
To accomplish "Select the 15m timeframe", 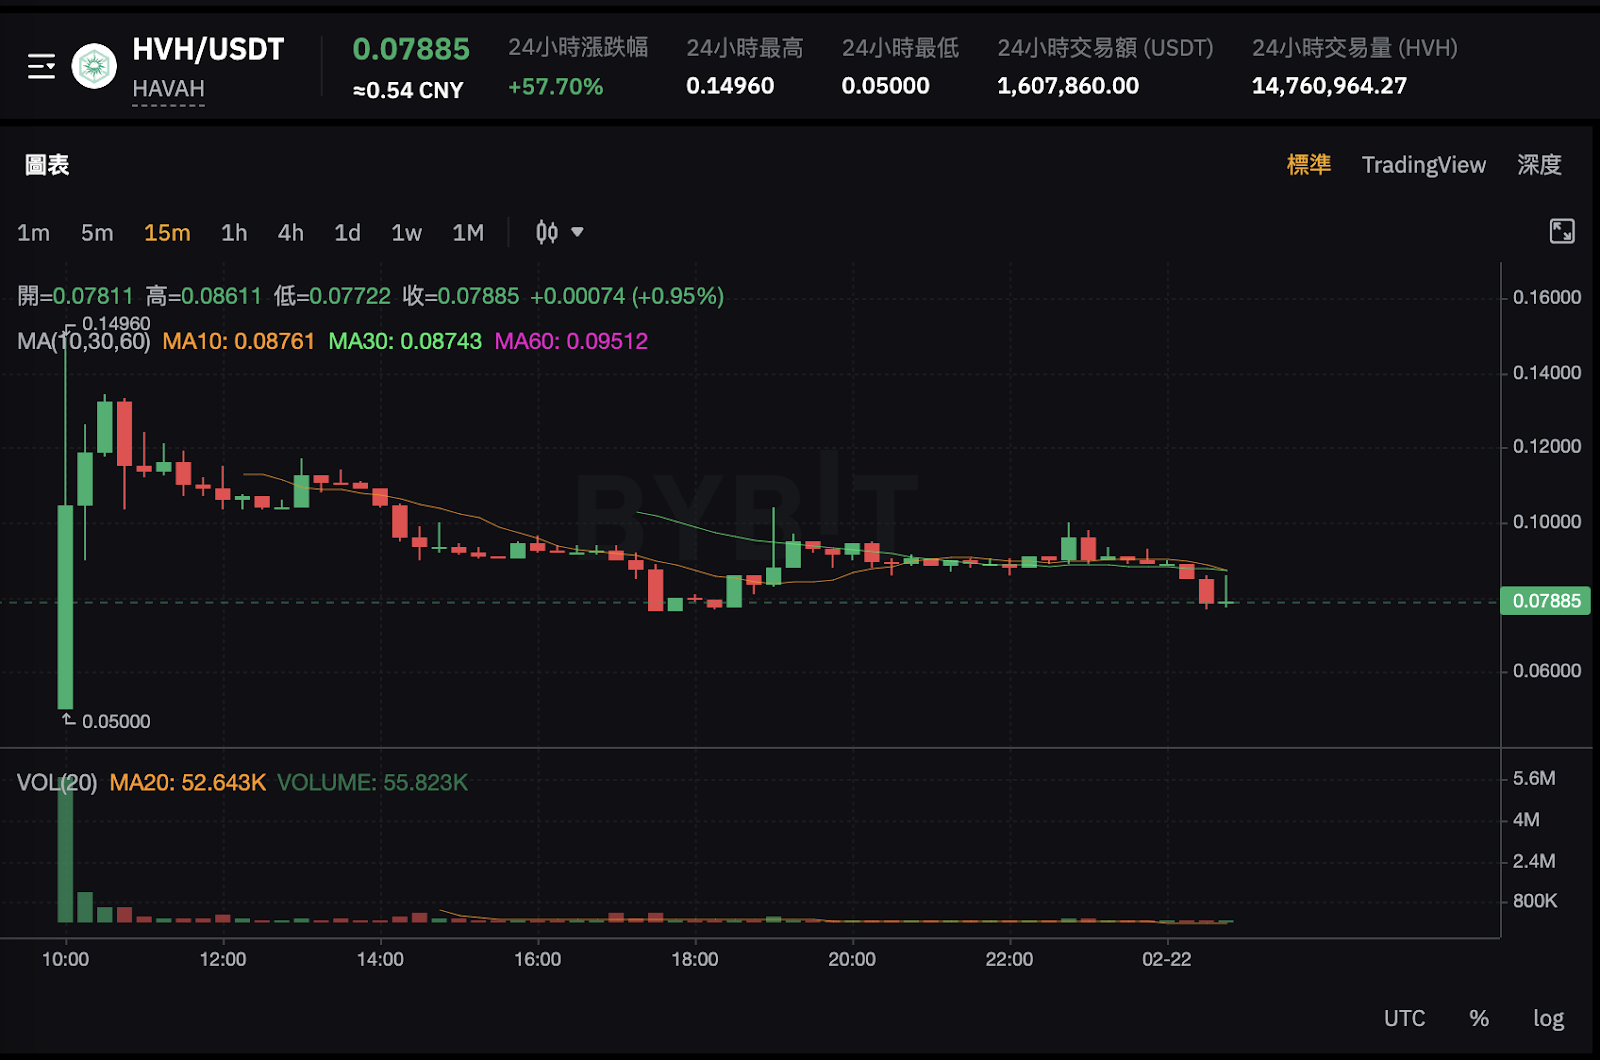I will 167,233.
